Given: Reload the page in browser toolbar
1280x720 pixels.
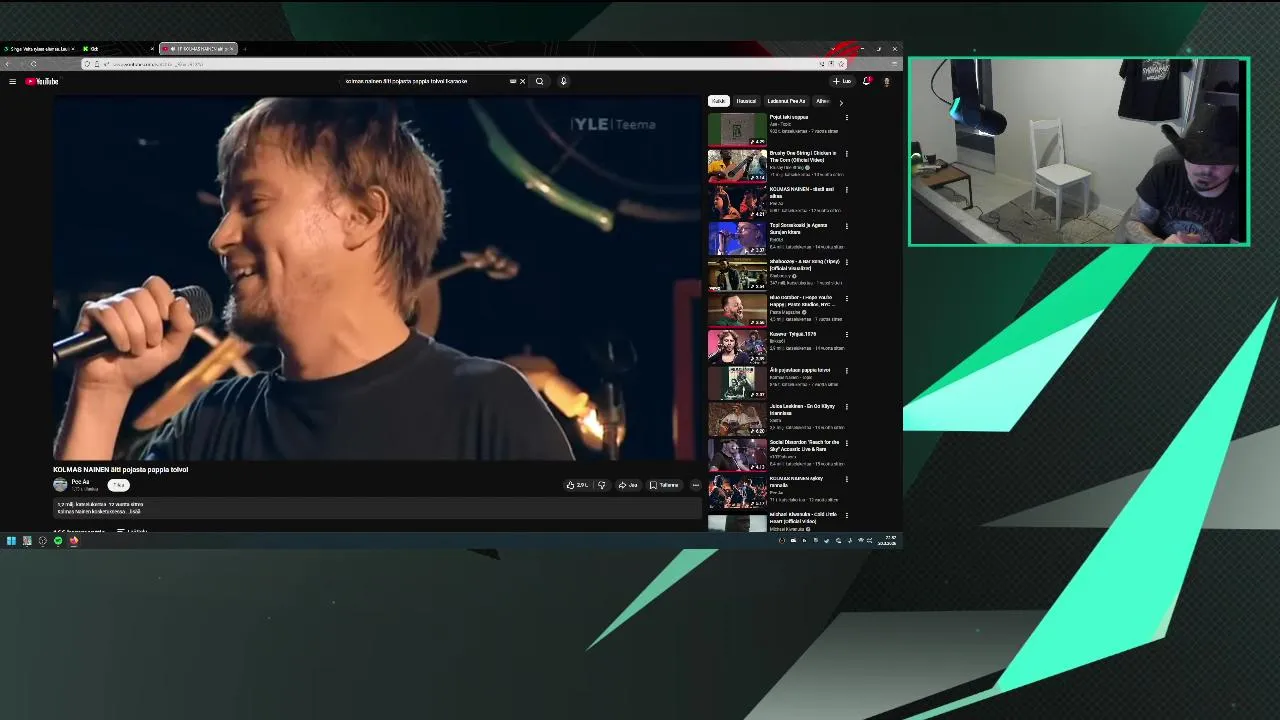Looking at the screenshot, I should point(33,64).
